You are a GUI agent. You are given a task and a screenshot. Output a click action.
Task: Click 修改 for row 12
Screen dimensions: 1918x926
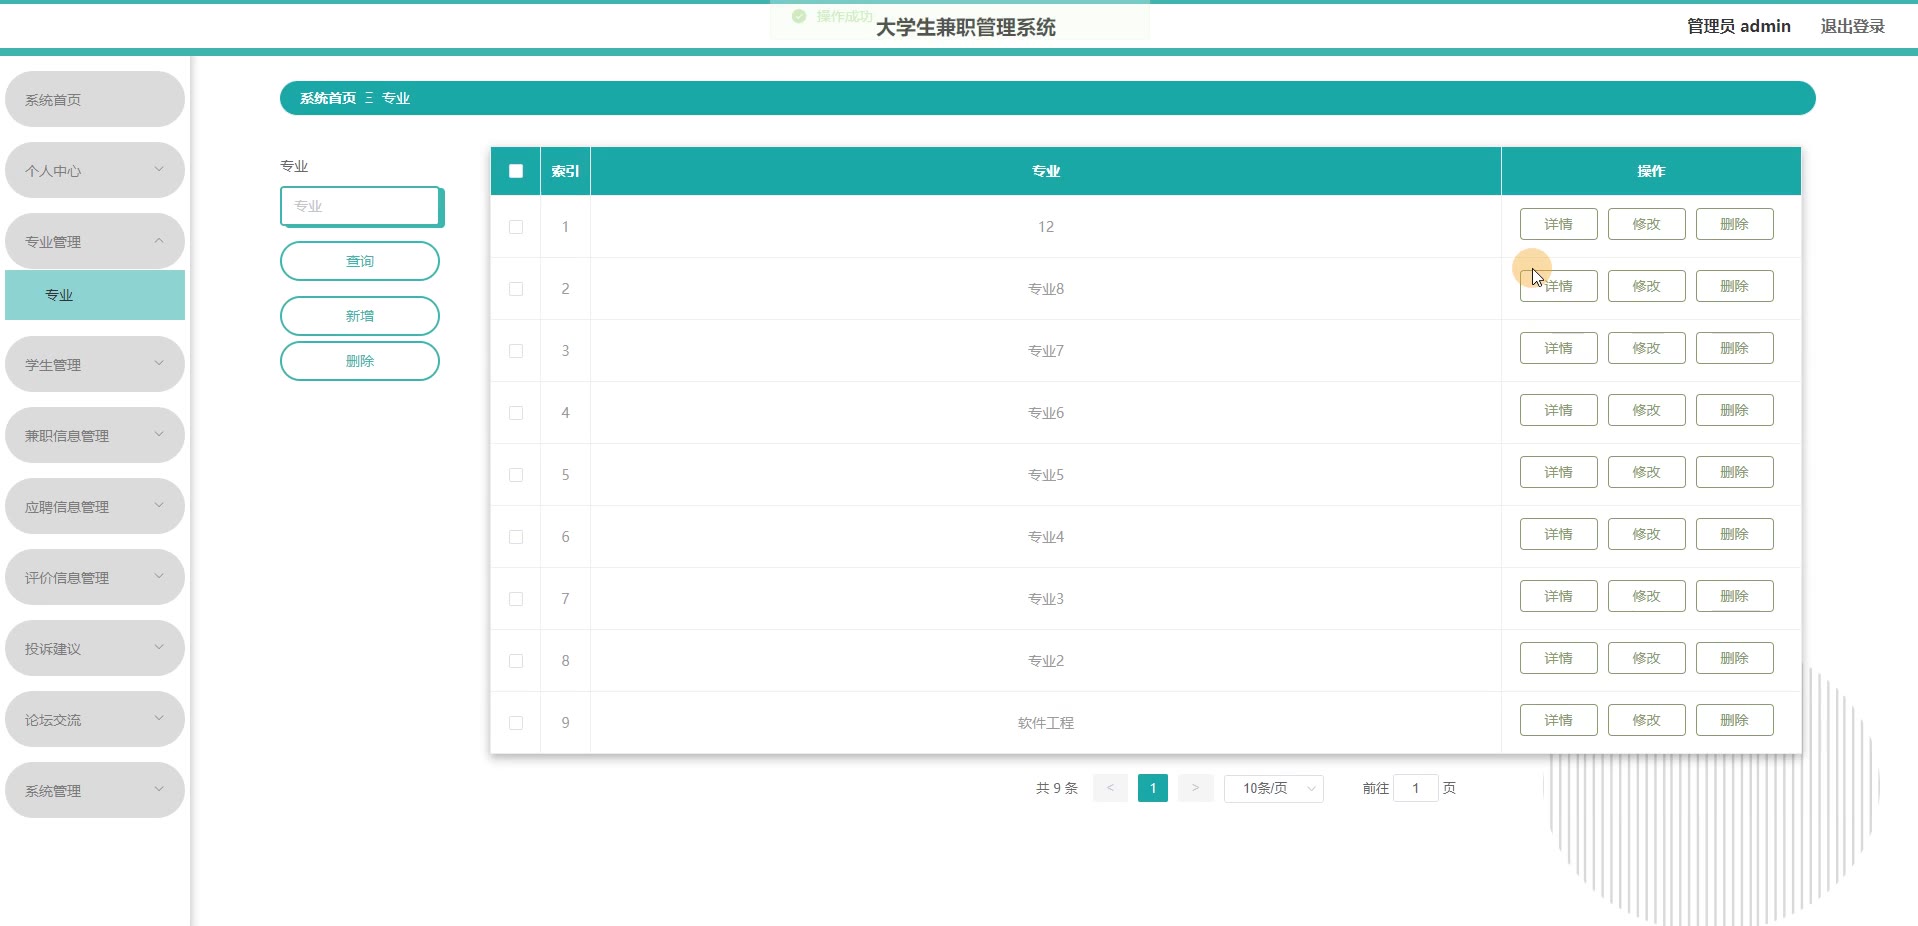(1647, 224)
